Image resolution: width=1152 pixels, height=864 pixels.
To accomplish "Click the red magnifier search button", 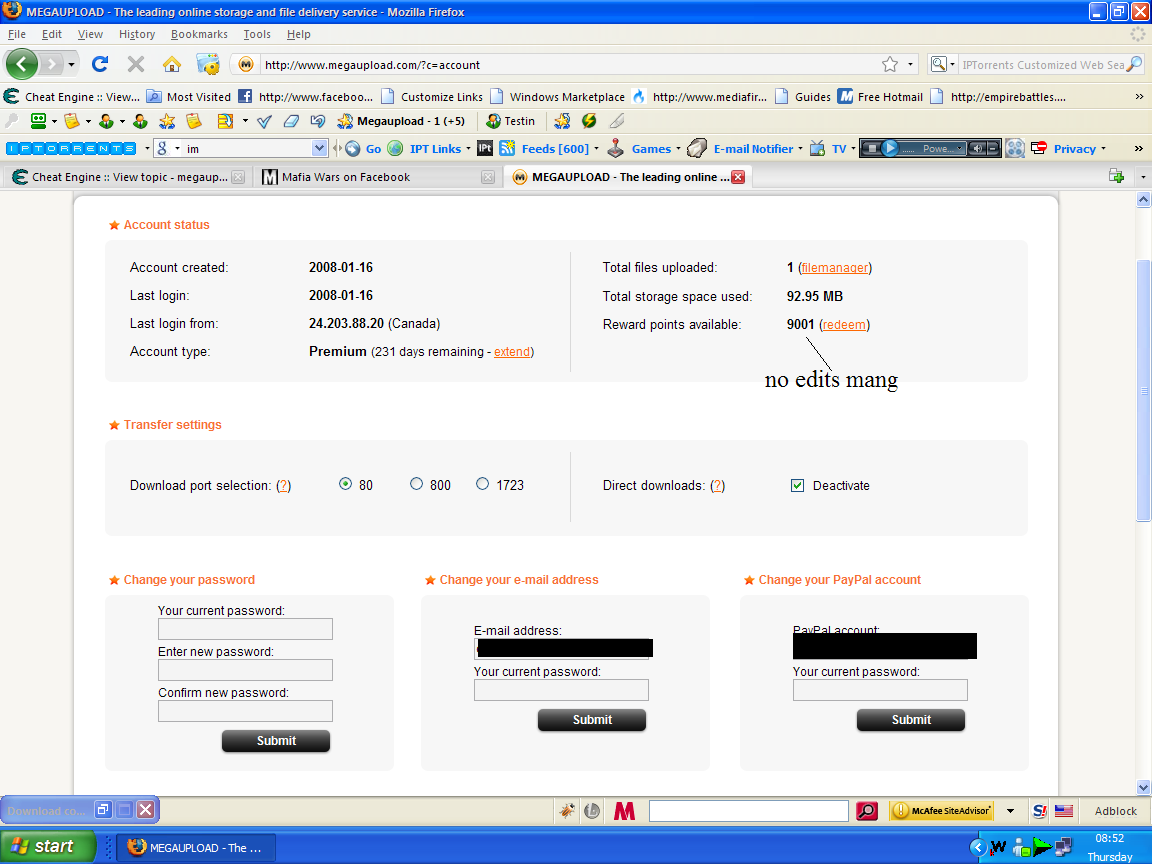I will [x=867, y=811].
